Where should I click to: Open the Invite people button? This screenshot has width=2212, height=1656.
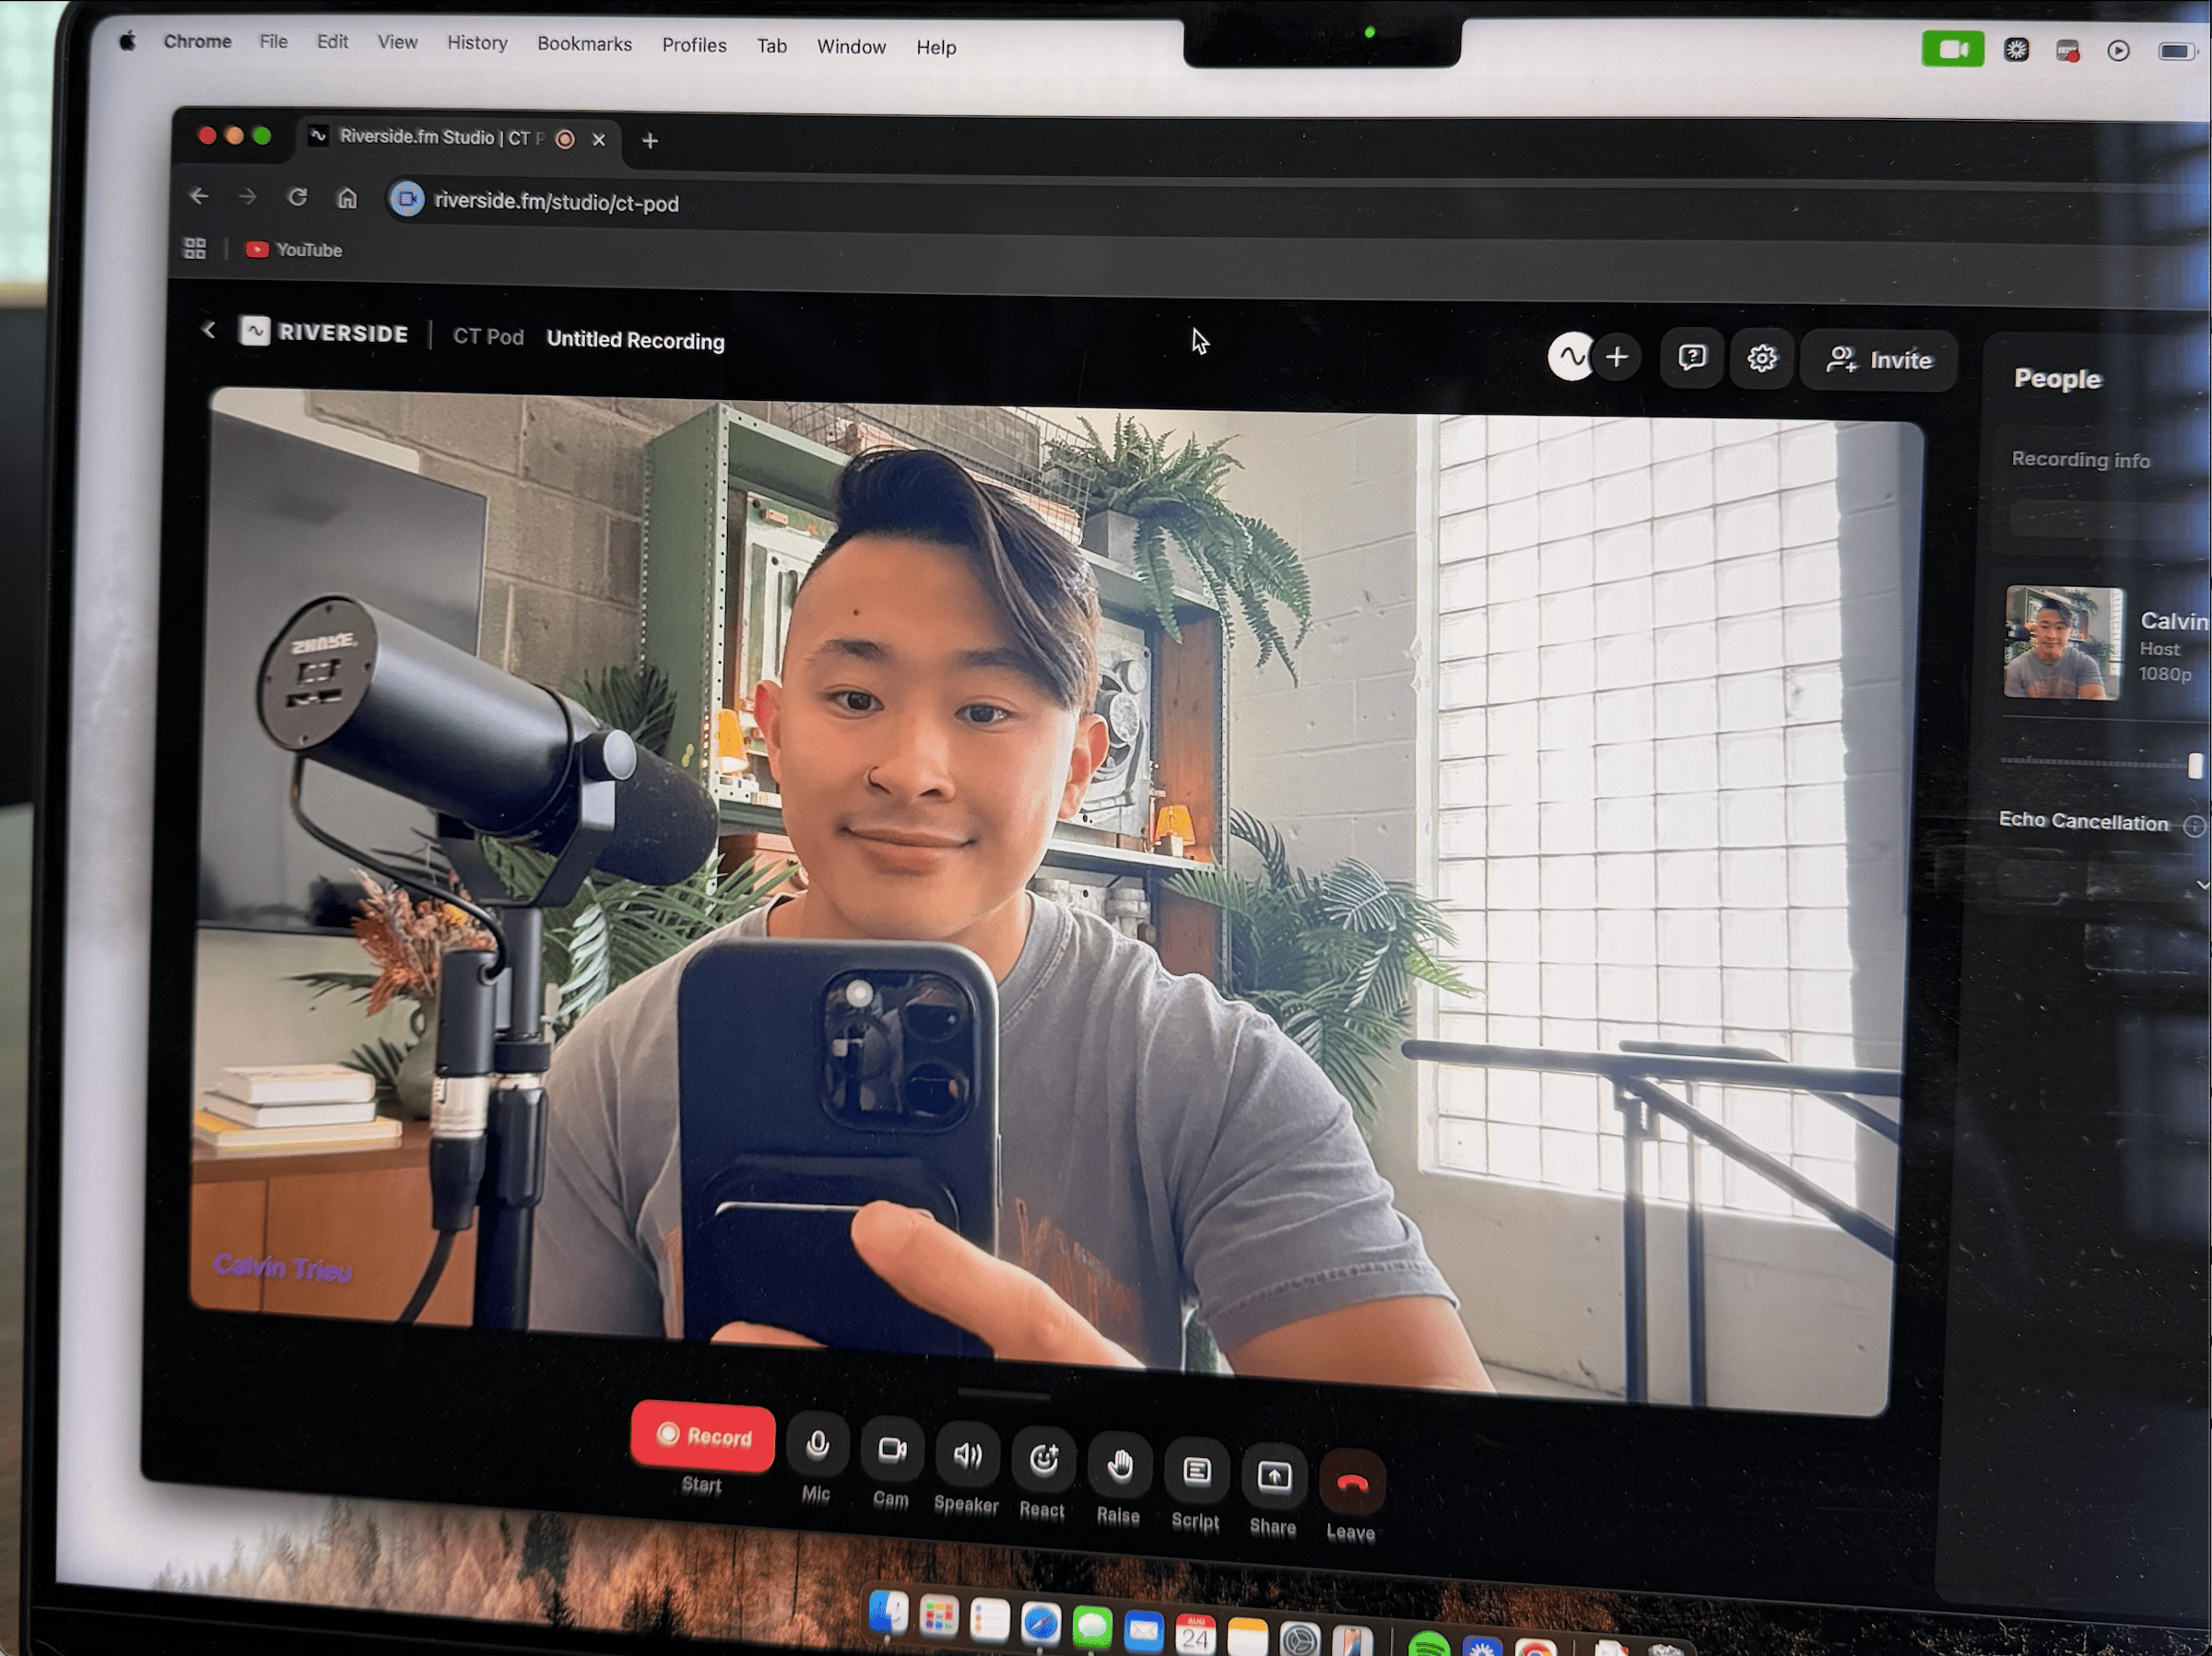click(1879, 360)
